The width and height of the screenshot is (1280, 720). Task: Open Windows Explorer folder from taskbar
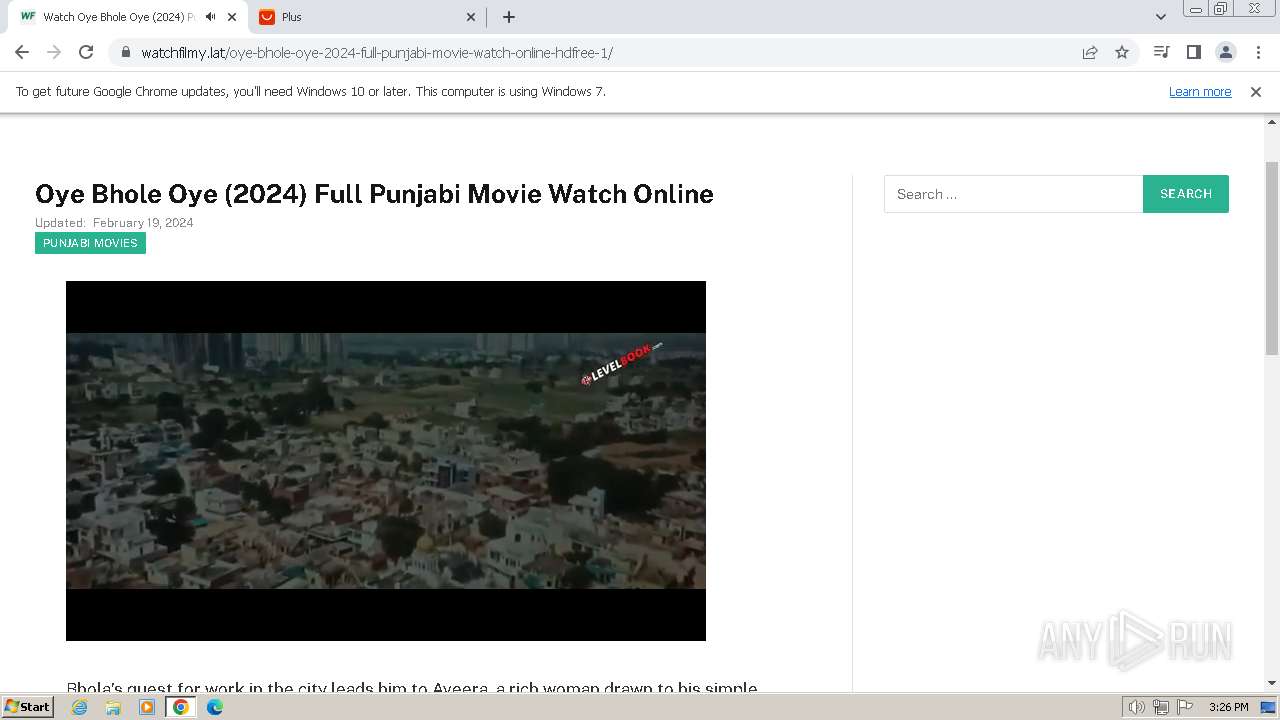pyautogui.click(x=113, y=707)
